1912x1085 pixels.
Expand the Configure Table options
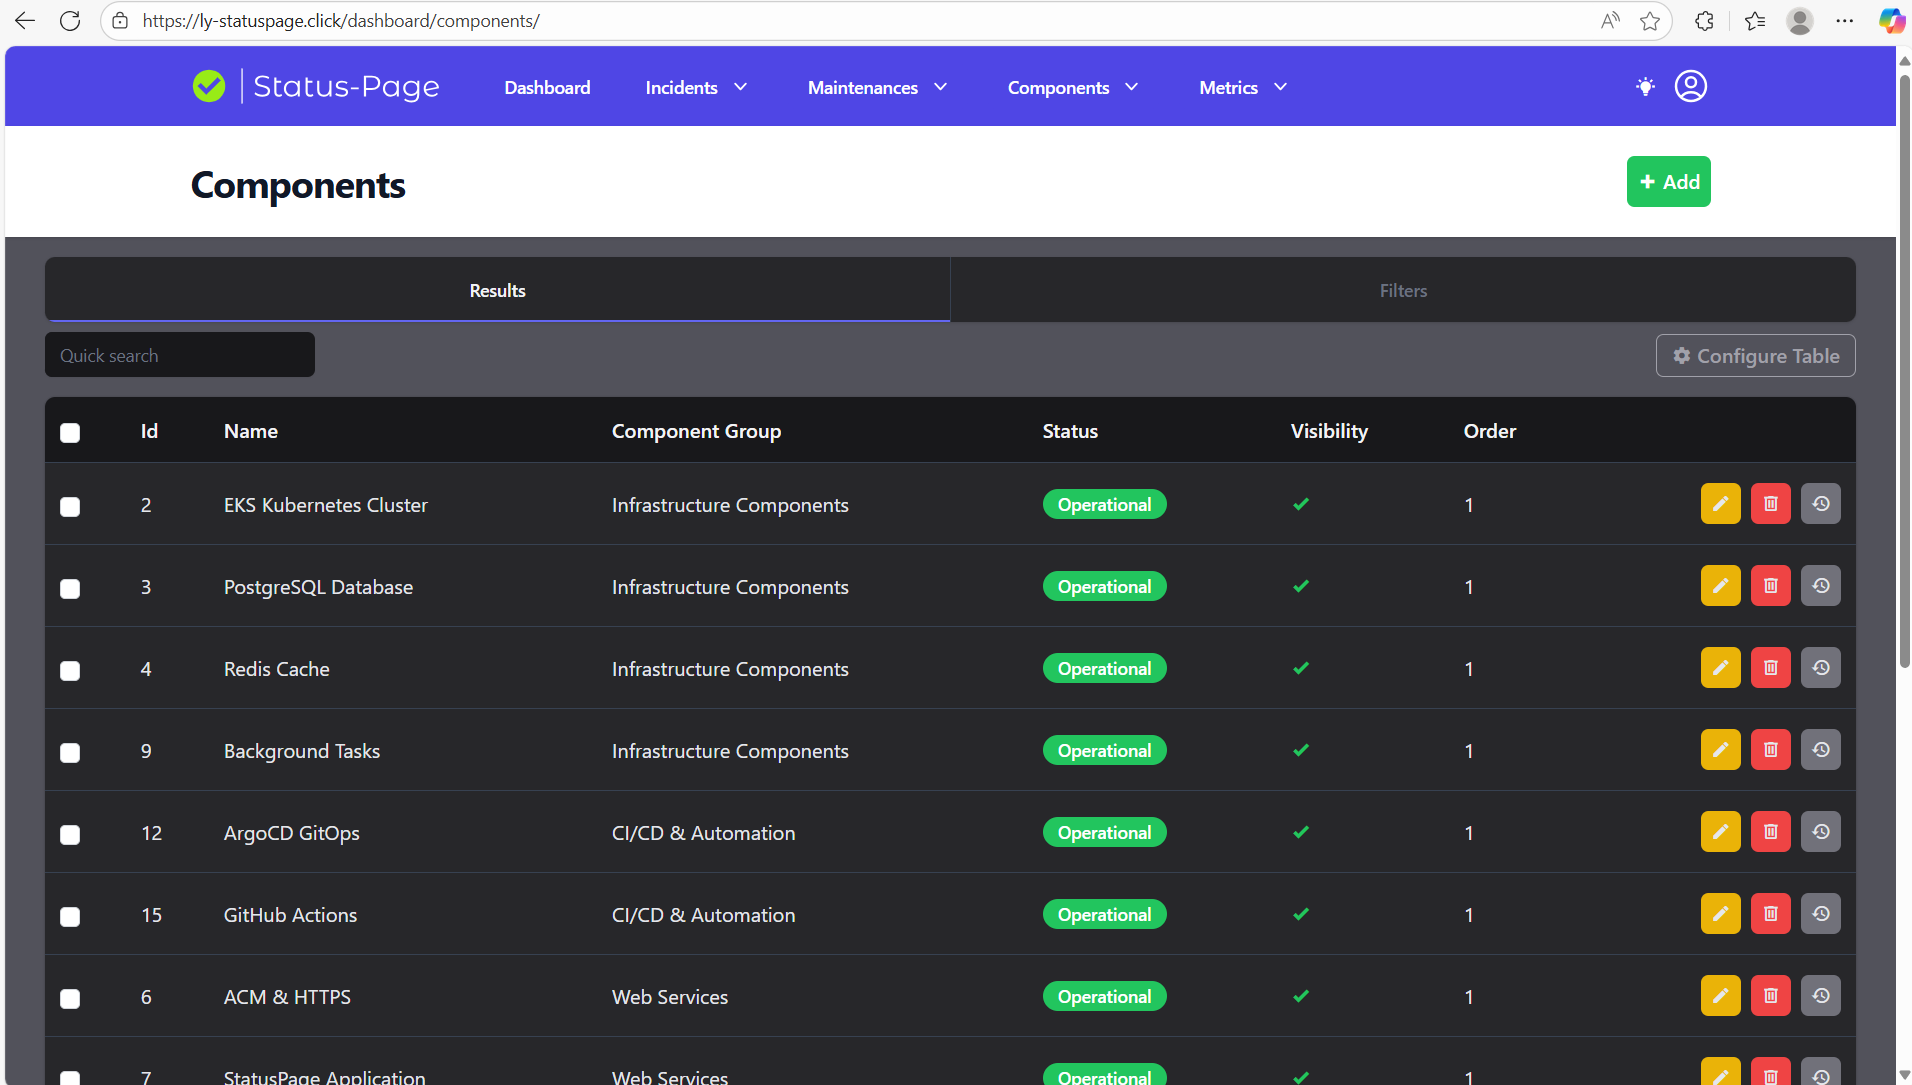coord(1755,355)
